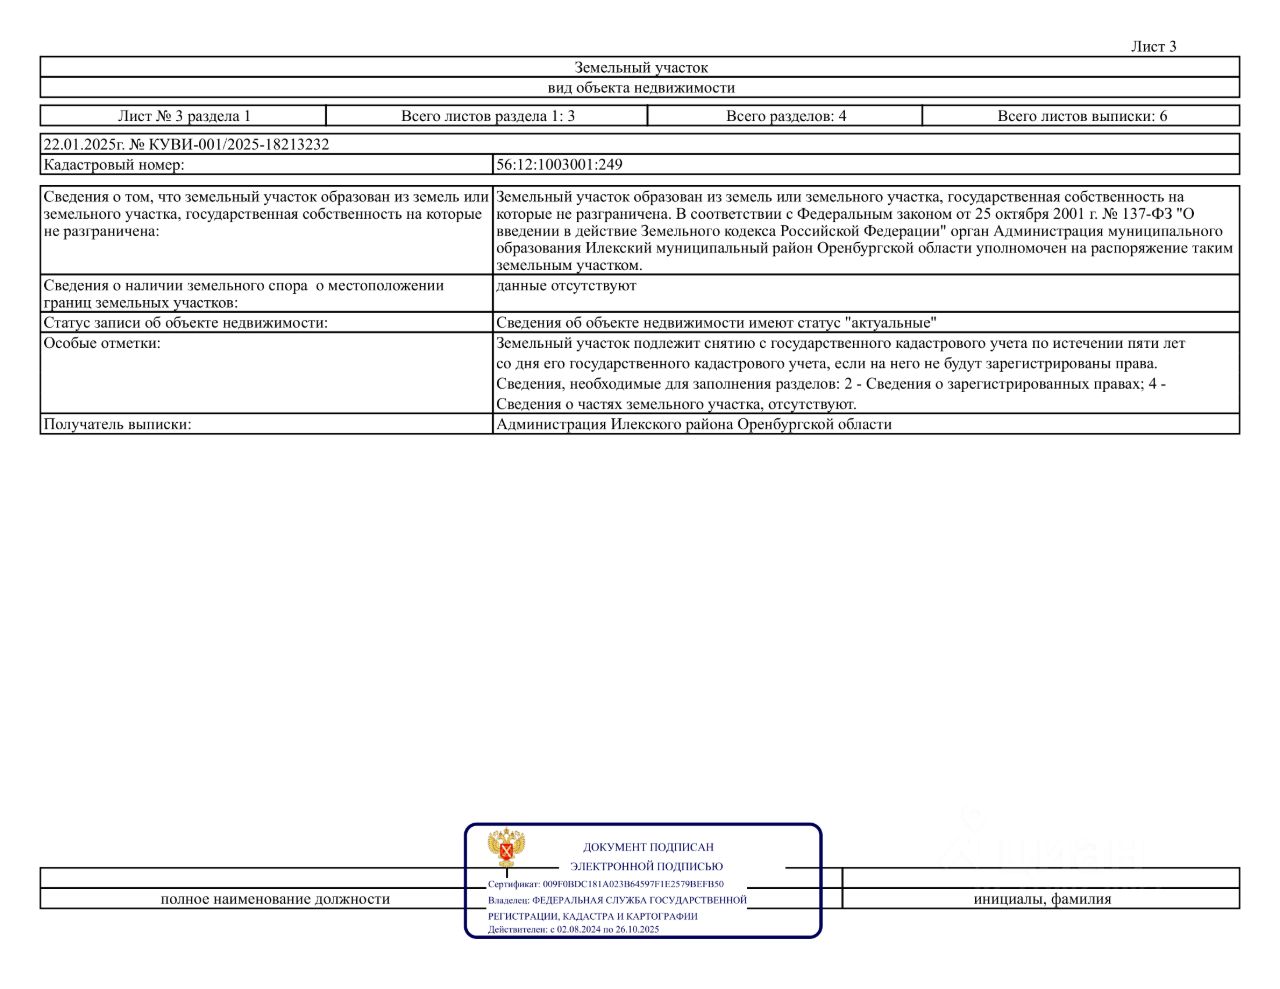This screenshot has height=989, width=1280.
Task: Click the 'вид объекта недвижимости' caption
Action: tap(640, 88)
